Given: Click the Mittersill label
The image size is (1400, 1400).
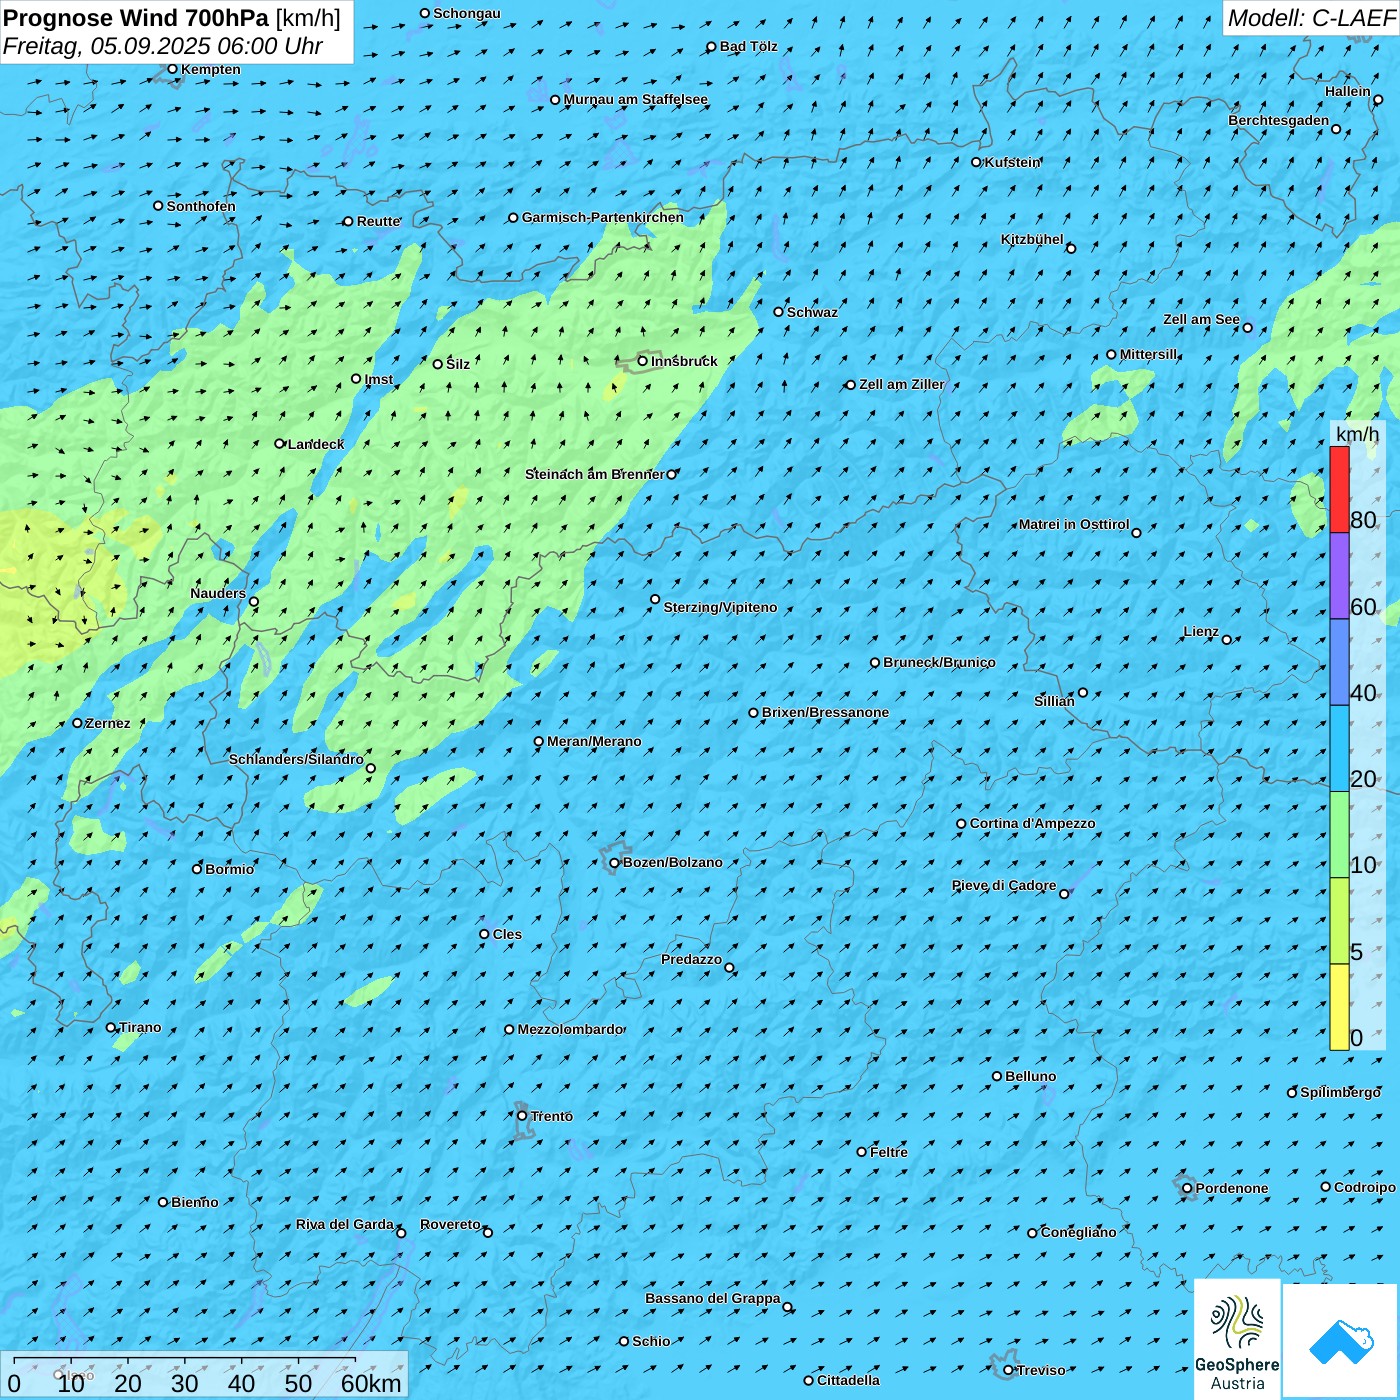Looking at the screenshot, I should [x=1148, y=354].
